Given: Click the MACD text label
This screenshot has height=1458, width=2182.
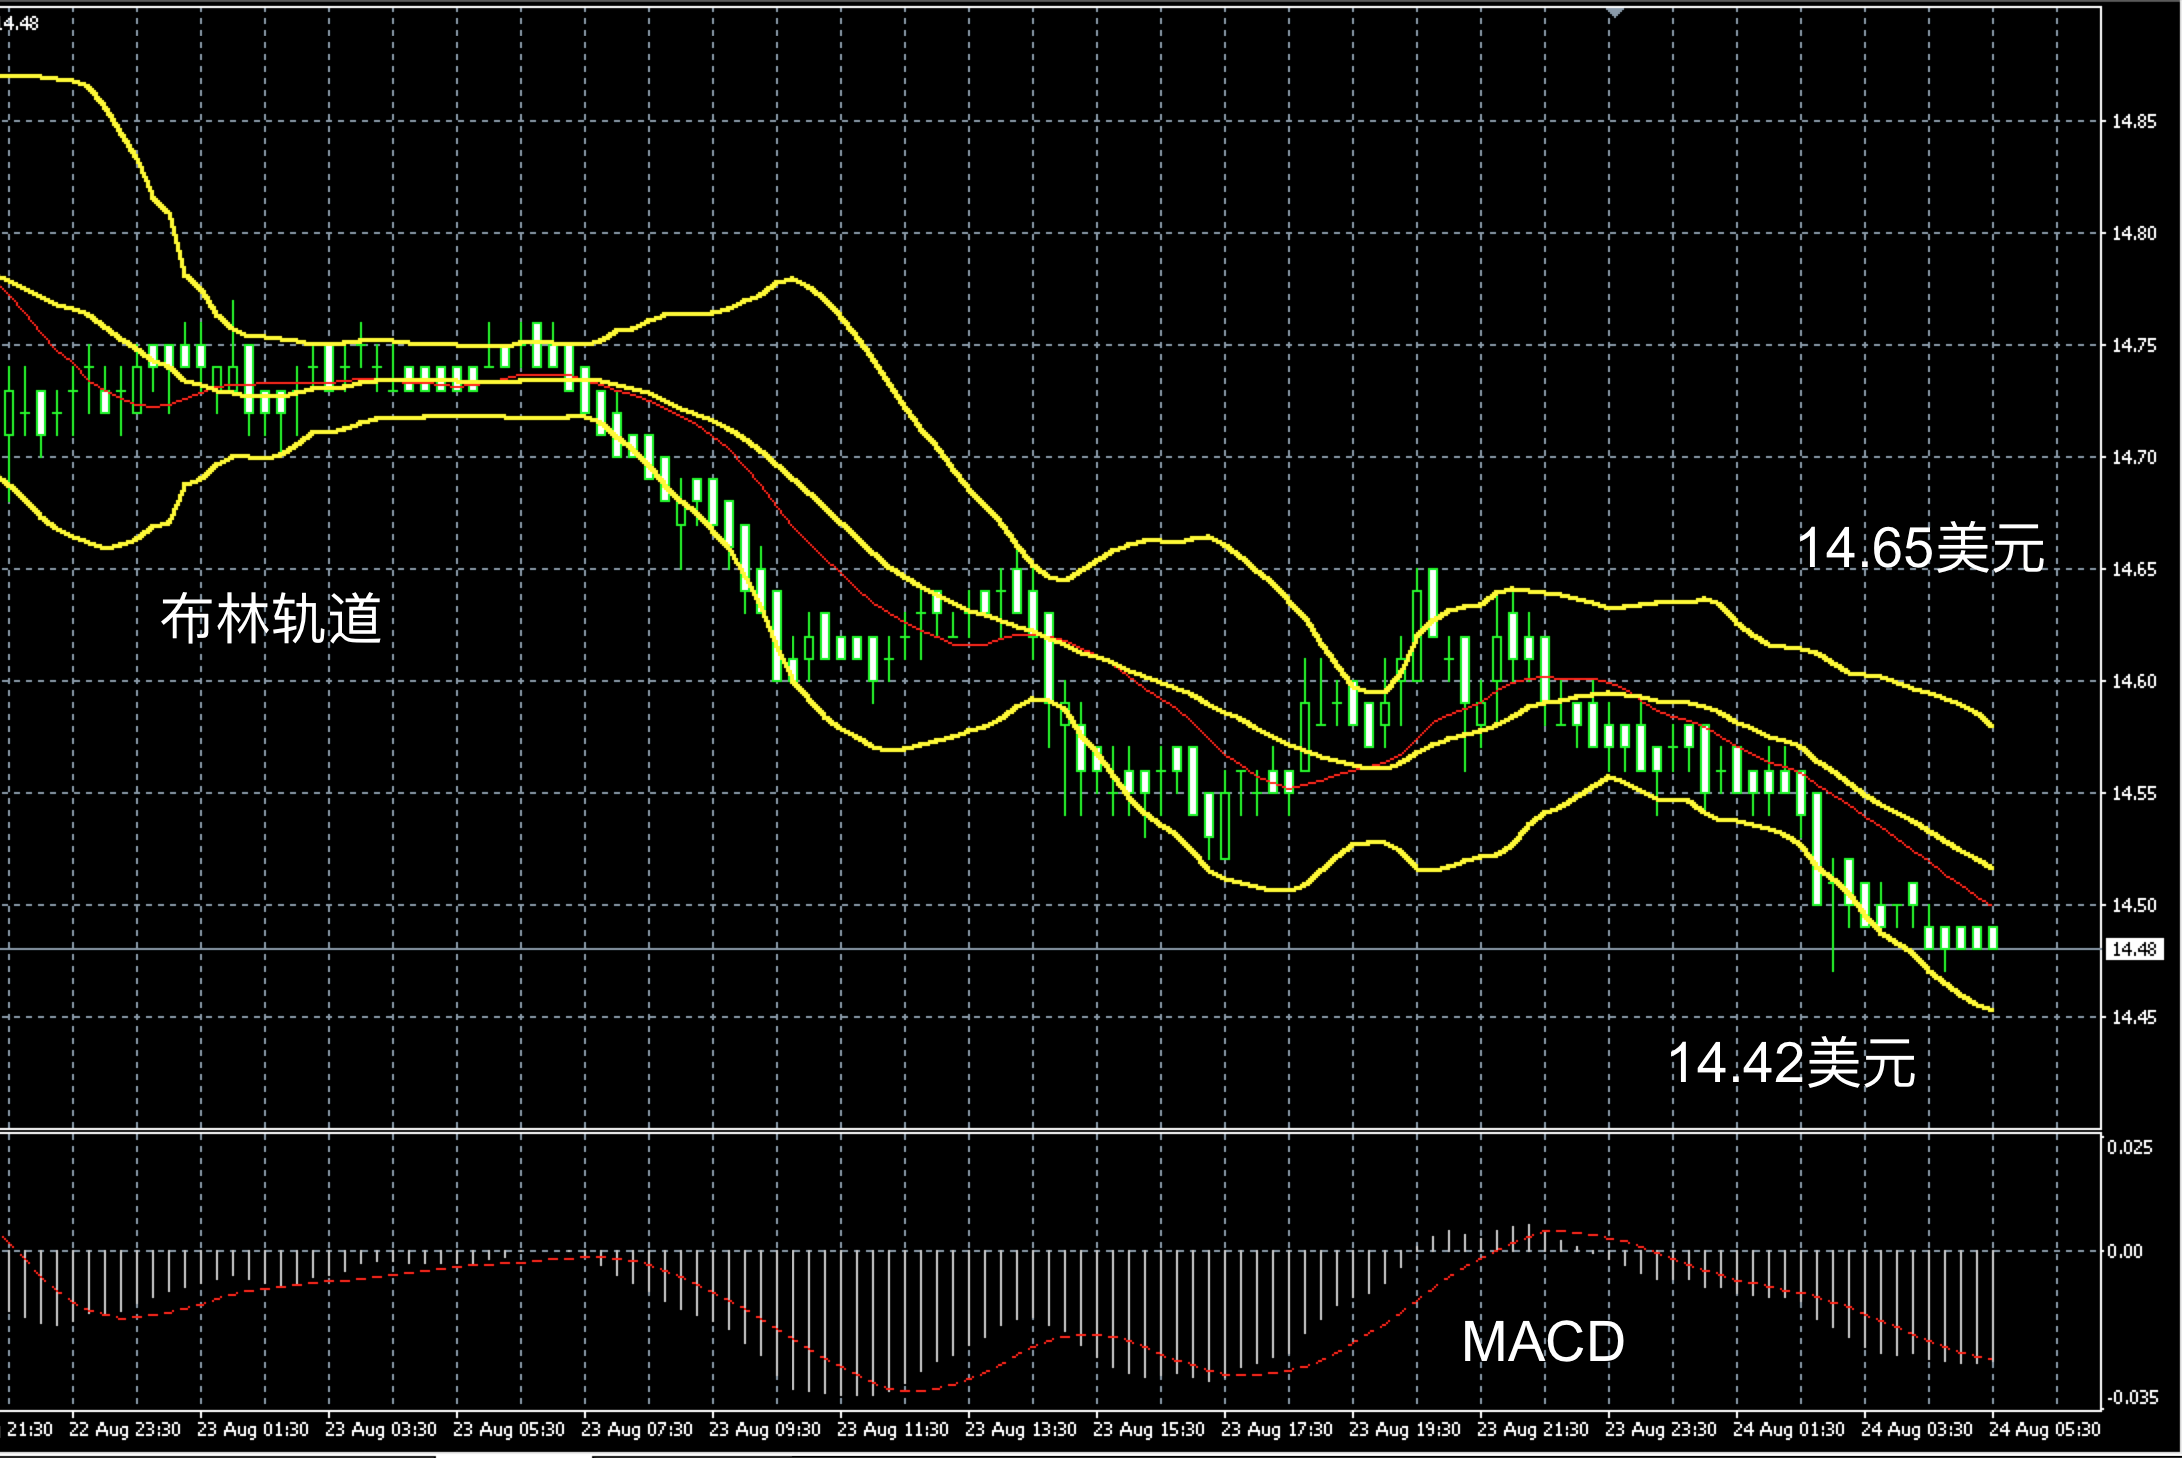Looking at the screenshot, I should coord(1542,1342).
